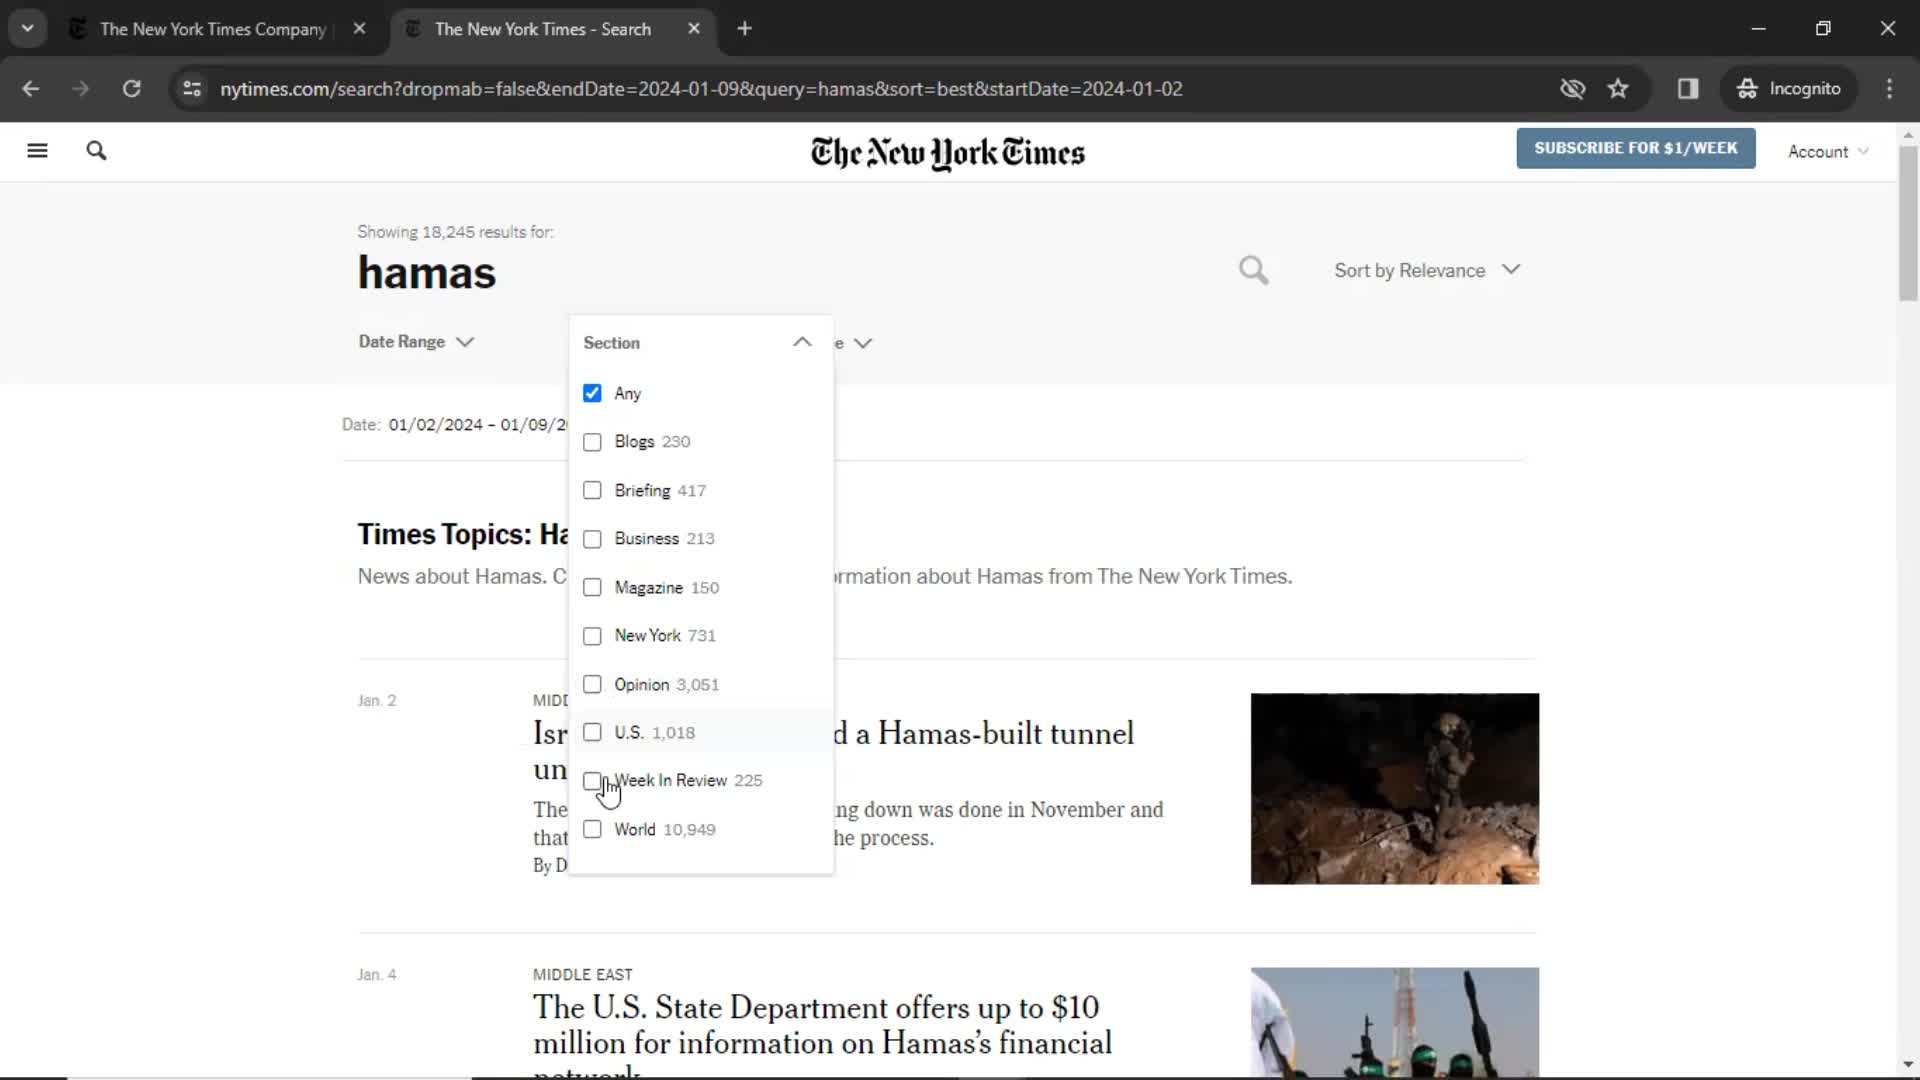Viewport: 1920px width, 1080px height.
Task: Check the Week In Review filter
Action: 592,781
